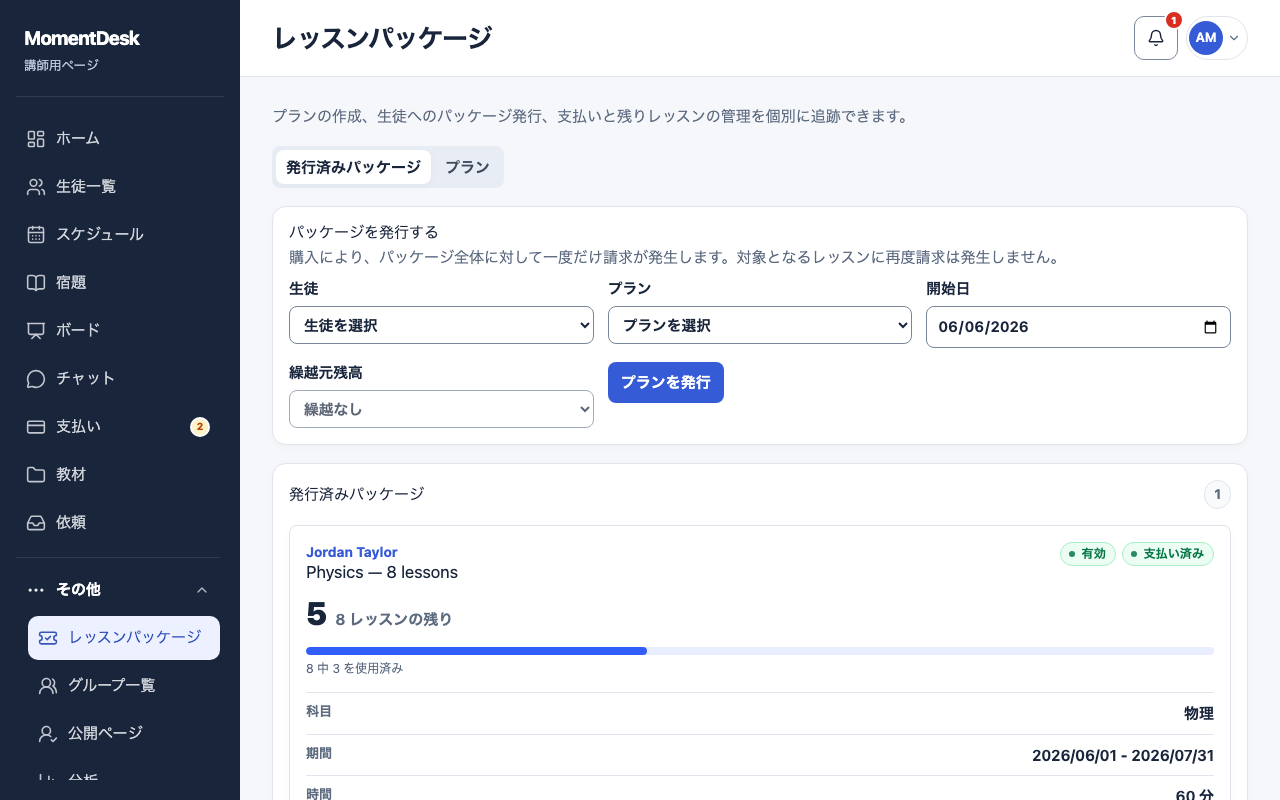Viewport: 1280px width, 800px height.
Task: Click the 開始日 date input field
Action: (x=1078, y=327)
